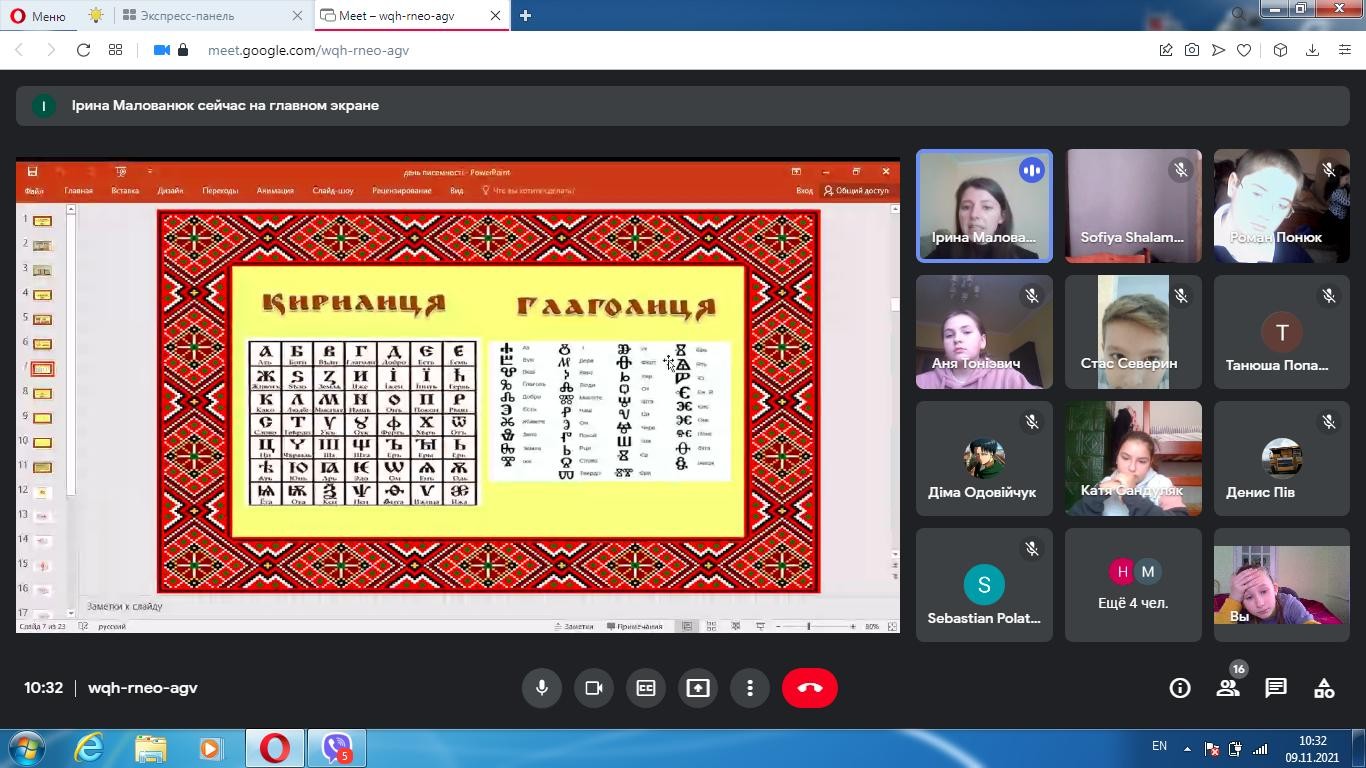Select Денис Пів tile
The image size is (1366, 768).
click(1282, 459)
